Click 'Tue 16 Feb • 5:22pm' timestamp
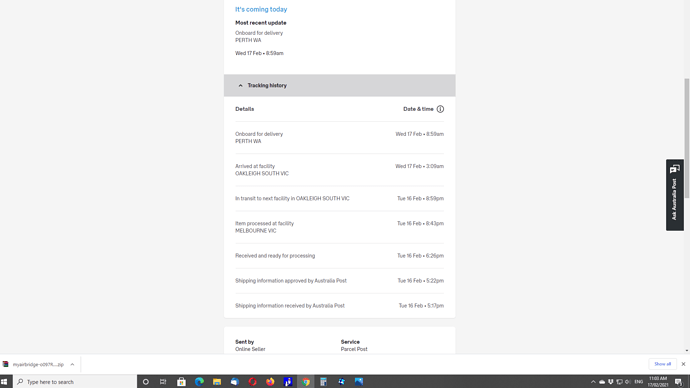The width and height of the screenshot is (690, 388). (421, 281)
